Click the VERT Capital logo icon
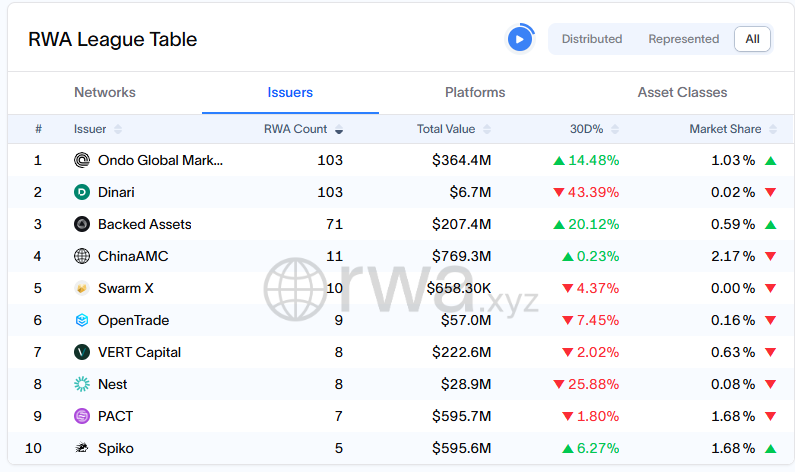Screen dimensions: 807x473 [82, 352]
